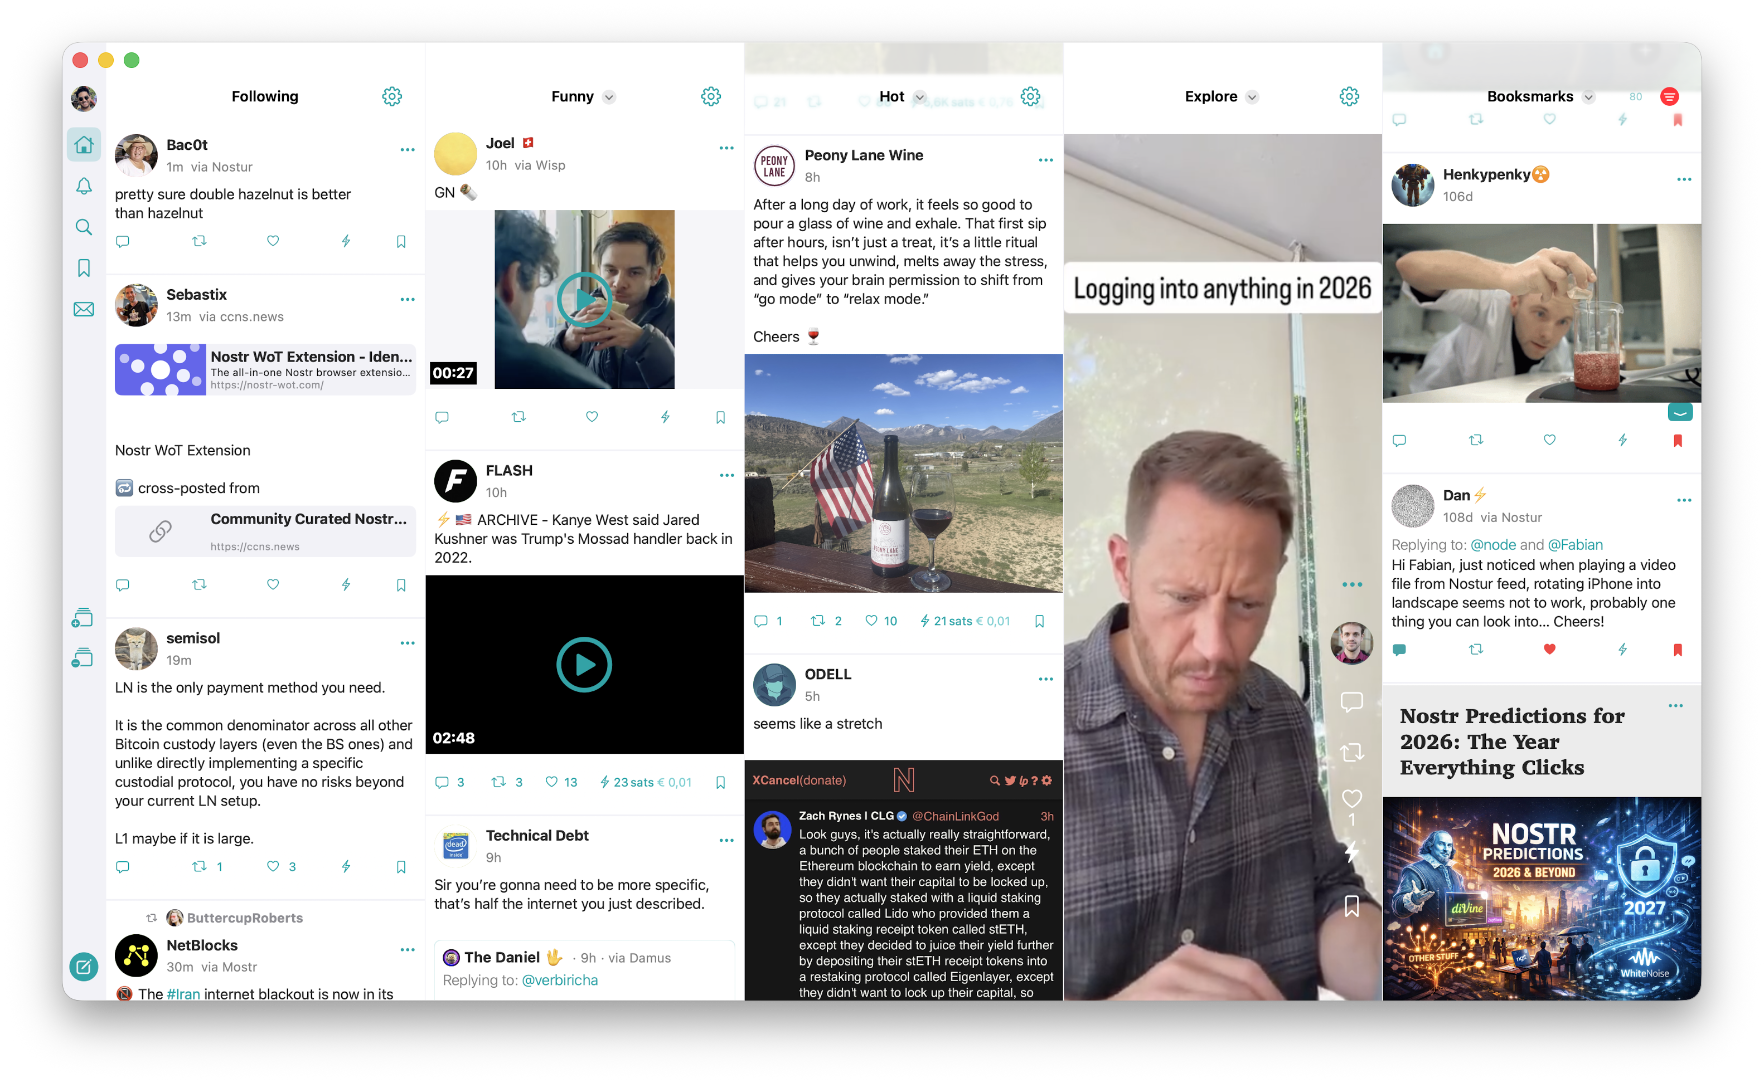The width and height of the screenshot is (1764, 1083).
Task: Expand the Funny feed dropdown
Action: [x=609, y=97]
